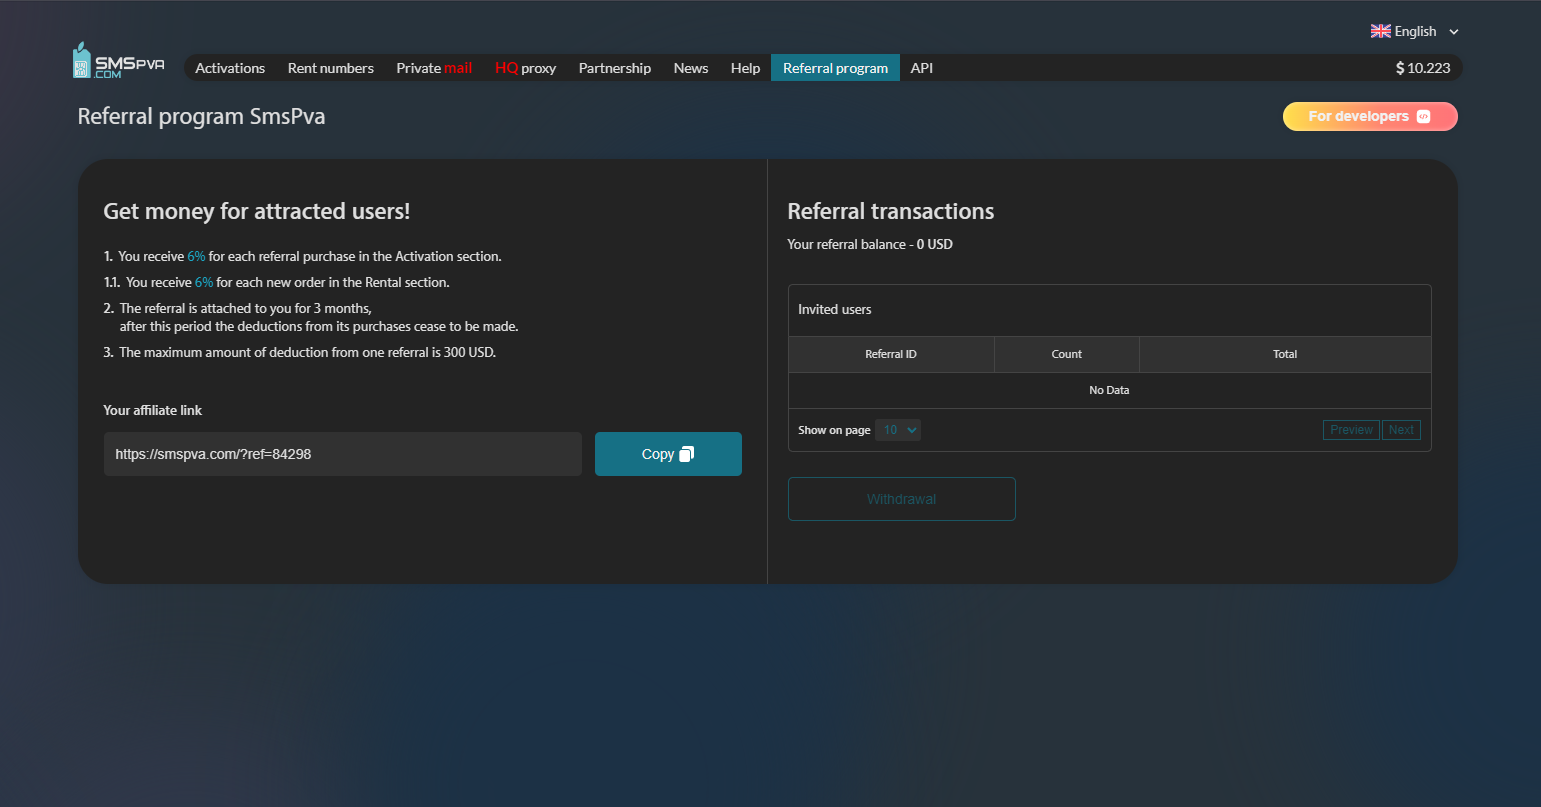The width and height of the screenshot is (1541, 807).
Task: Click the Count column header
Action: tap(1067, 354)
